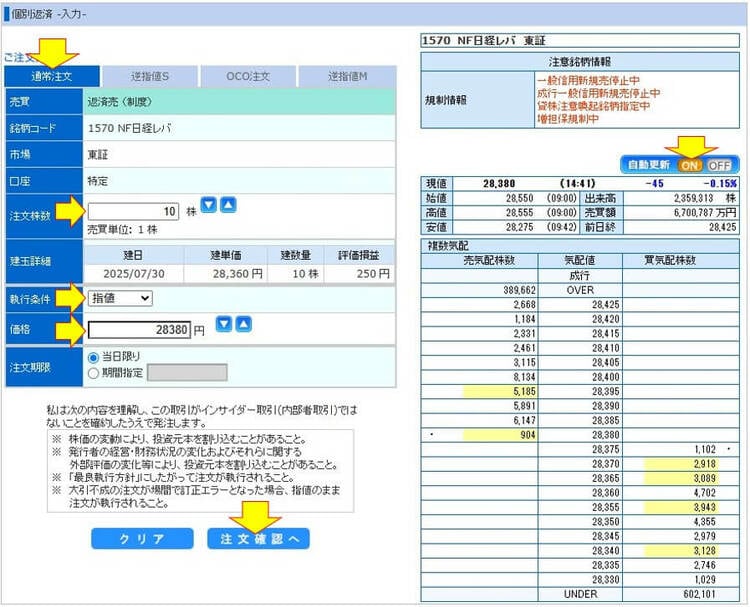This screenshot has width=750, height=607.
Task: Click the 28,375 bid price
Action: pos(606,449)
